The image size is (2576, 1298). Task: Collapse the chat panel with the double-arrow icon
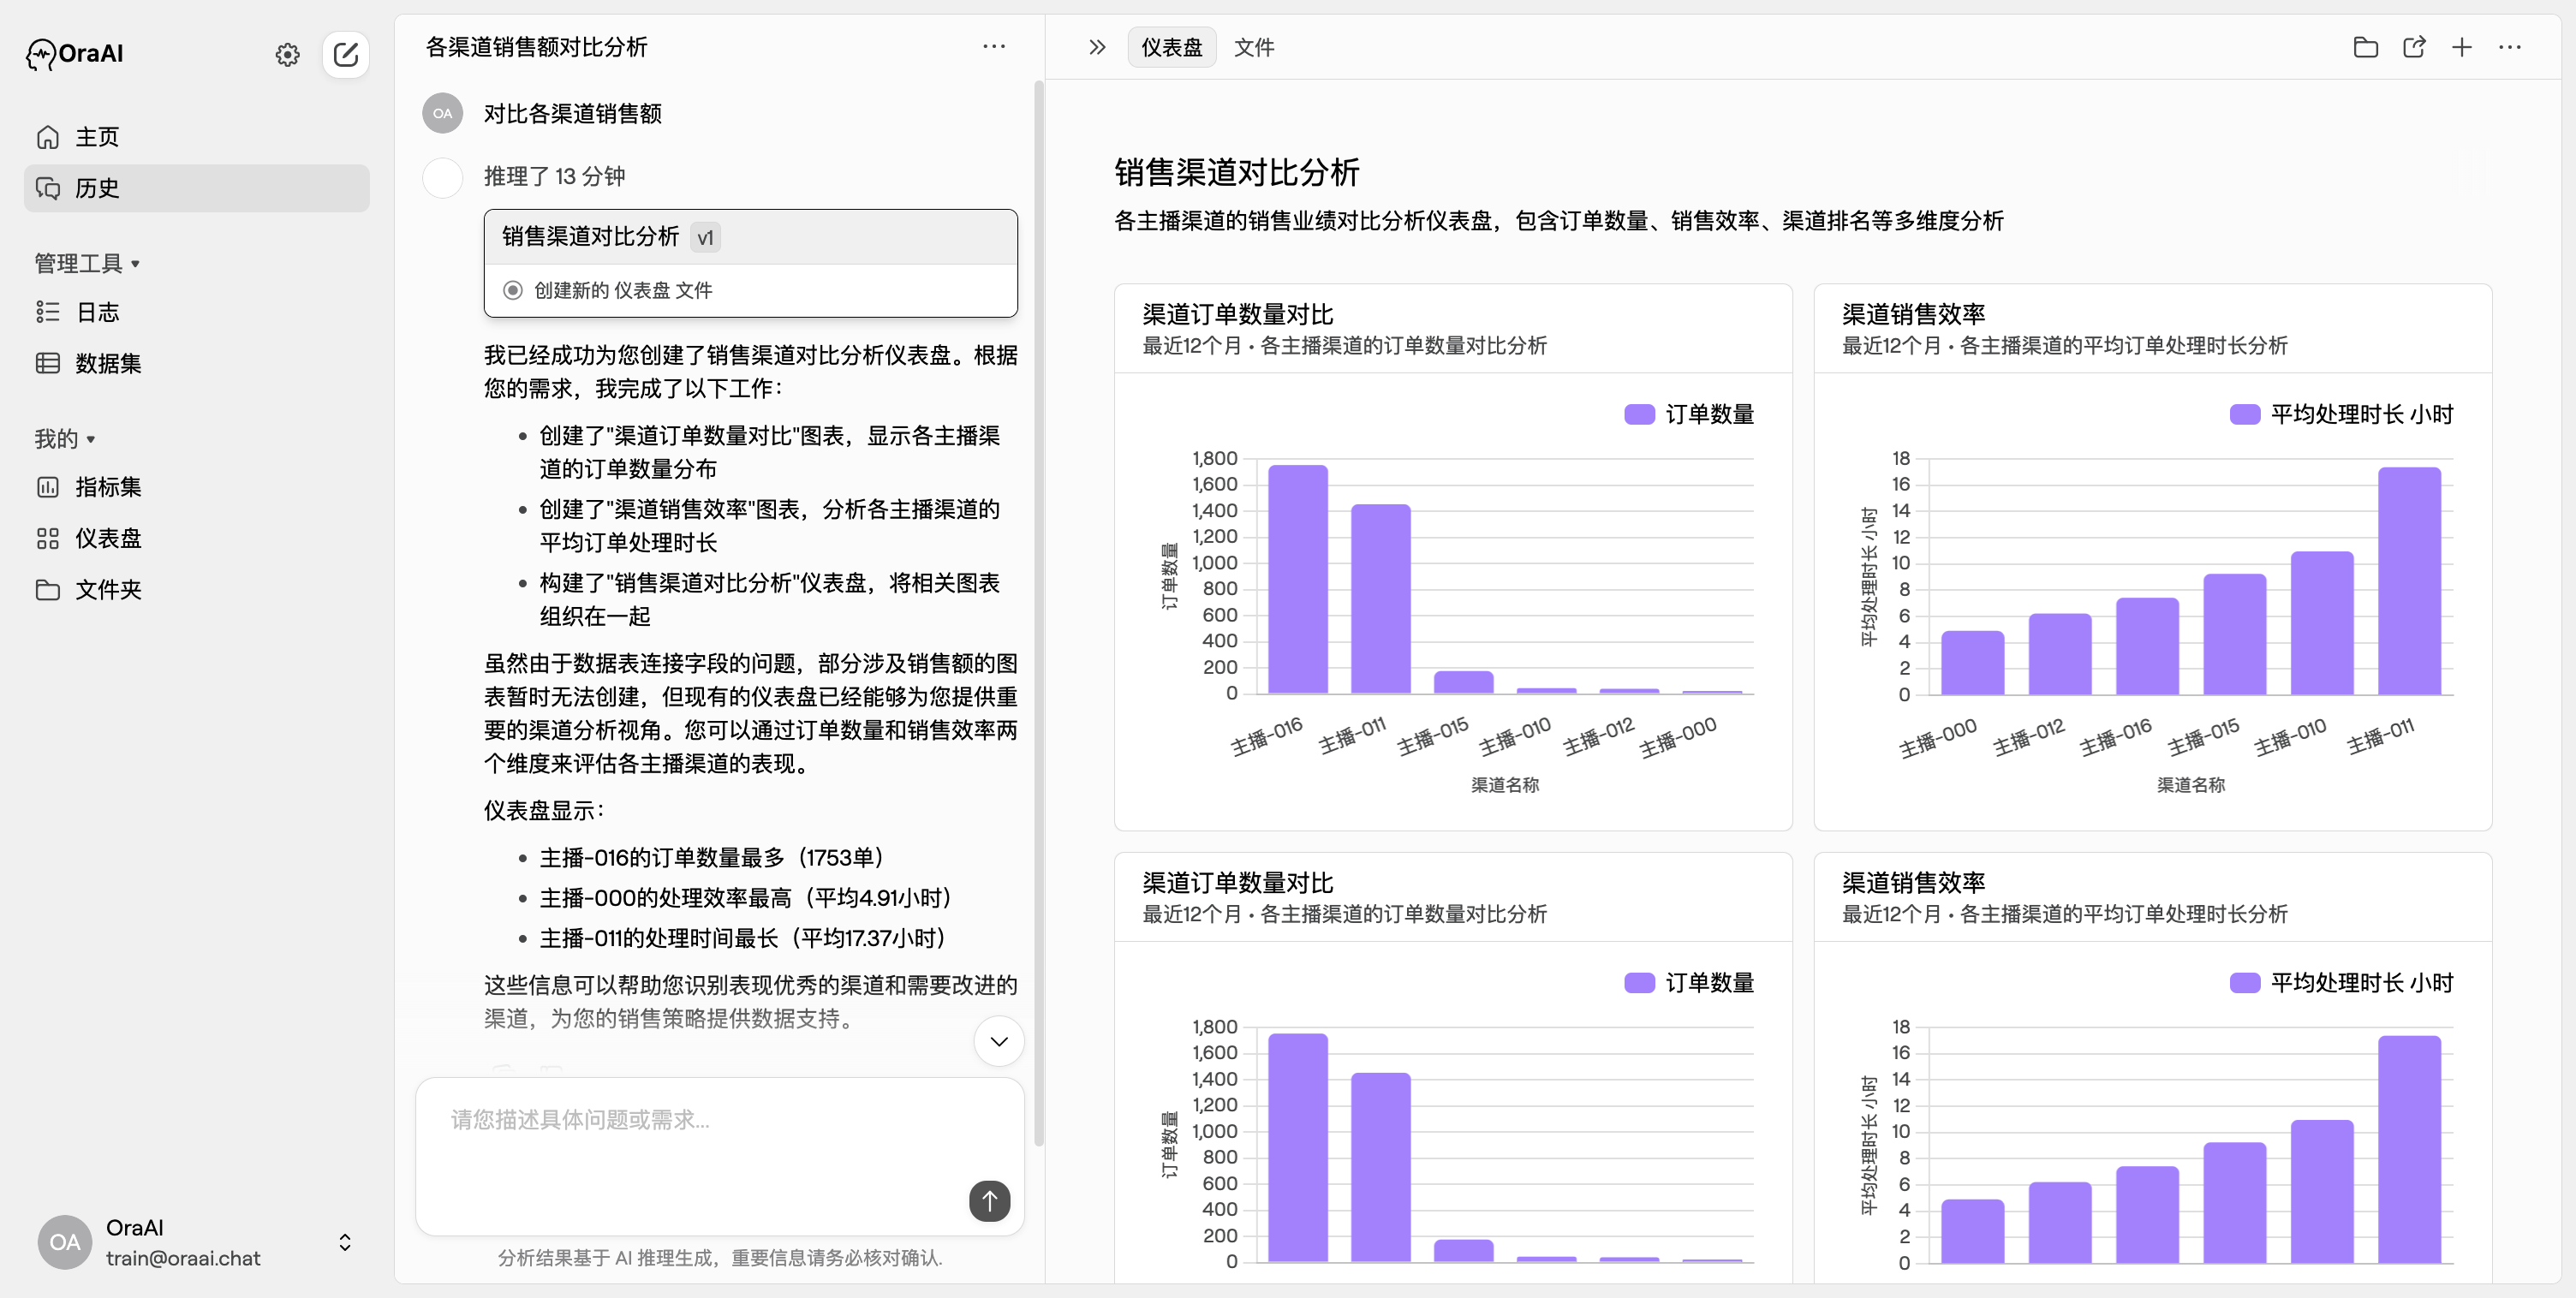pyautogui.click(x=1095, y=47)
